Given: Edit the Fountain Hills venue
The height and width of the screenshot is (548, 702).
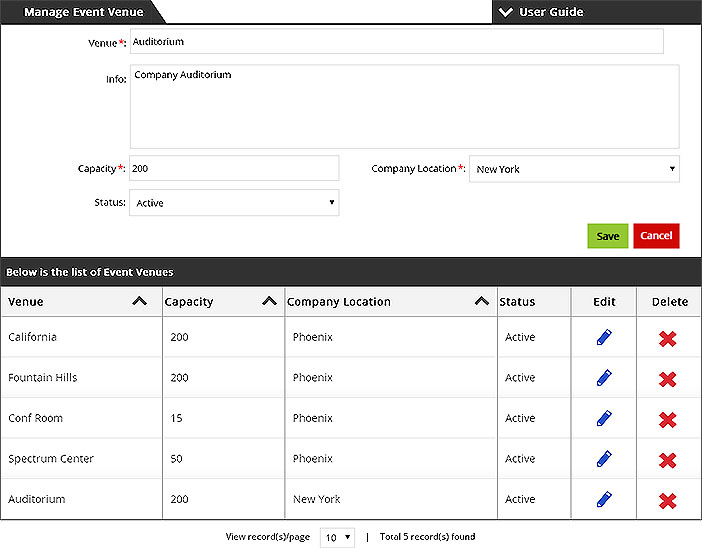Looking at the screenshot, I should (604, 378).
